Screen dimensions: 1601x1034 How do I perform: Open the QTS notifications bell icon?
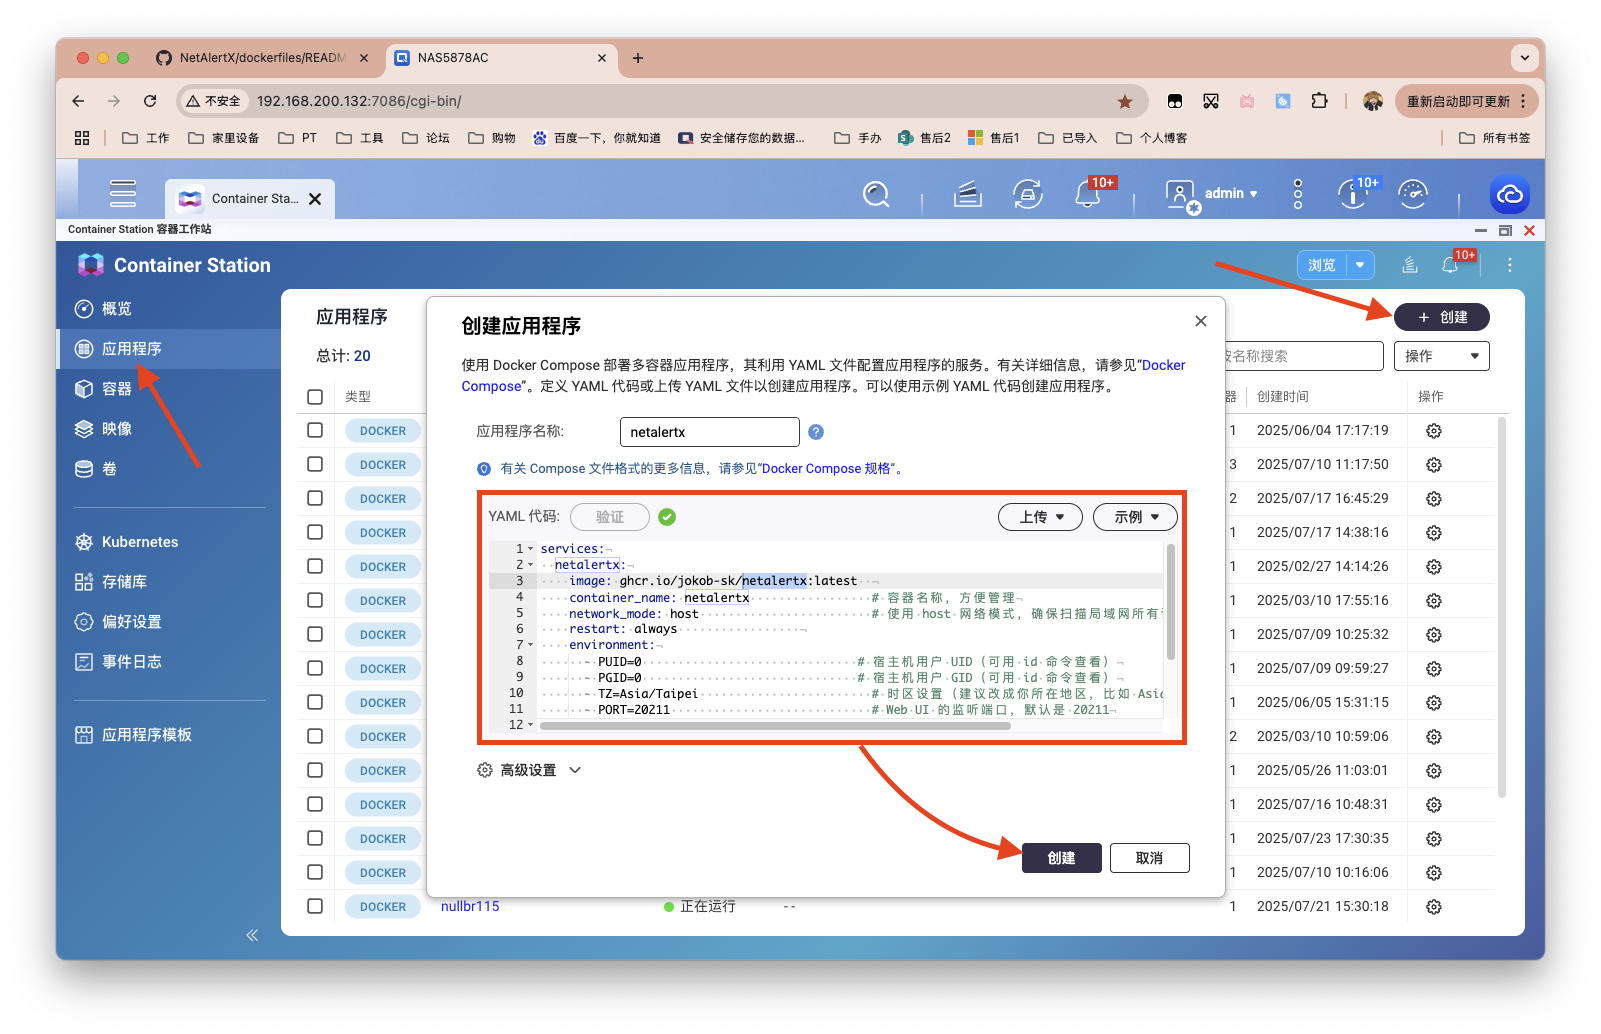[x=1089, y=194]
